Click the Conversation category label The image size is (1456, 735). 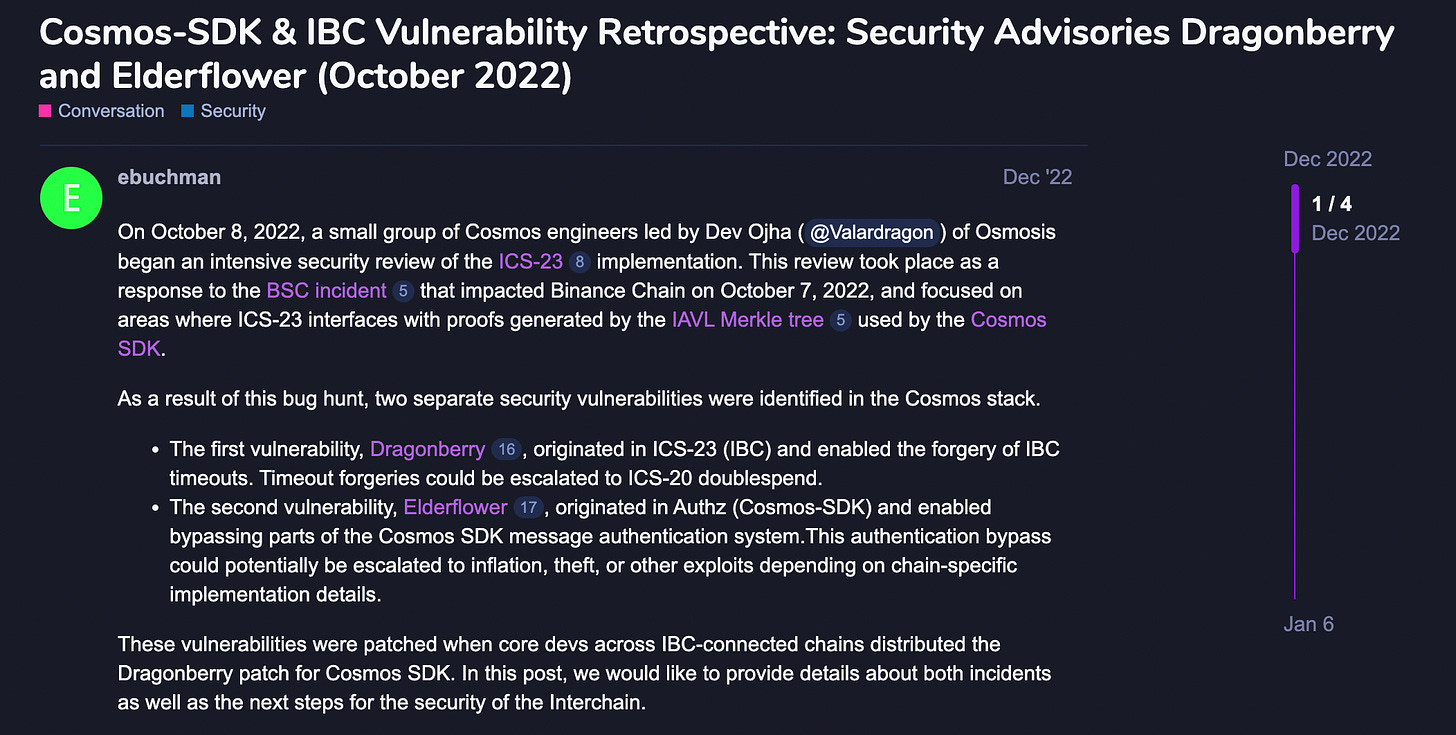click(x=110, y=111)
